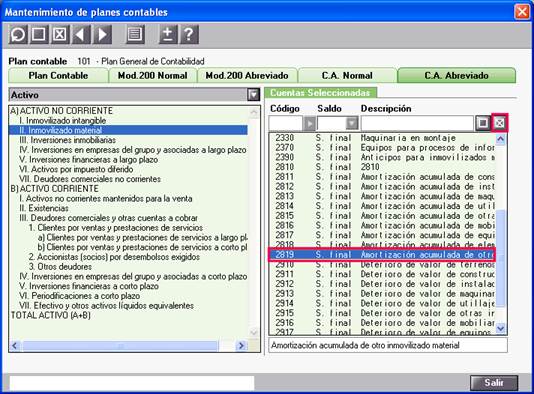Select VI. Activos por impuesto diferido
The image size is (534, 394).
point(76,169)
